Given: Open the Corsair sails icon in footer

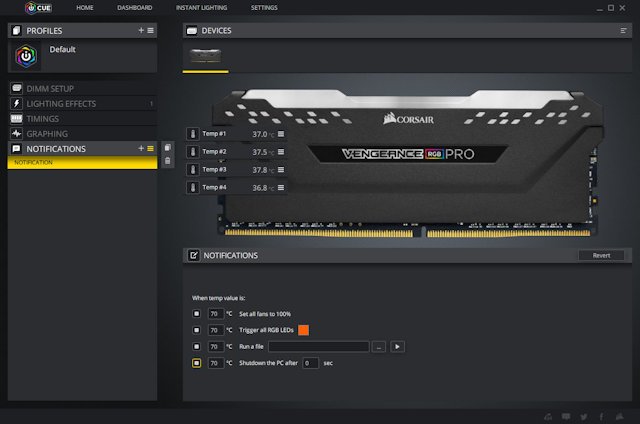Looking at the screenshot, I should [620, 417].
